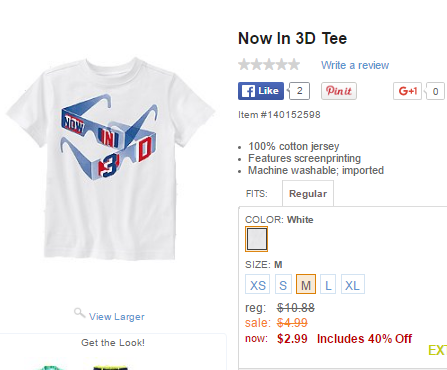
Task: Click the dark item thumbnail under Get the Look
Action: pos(111,368)
